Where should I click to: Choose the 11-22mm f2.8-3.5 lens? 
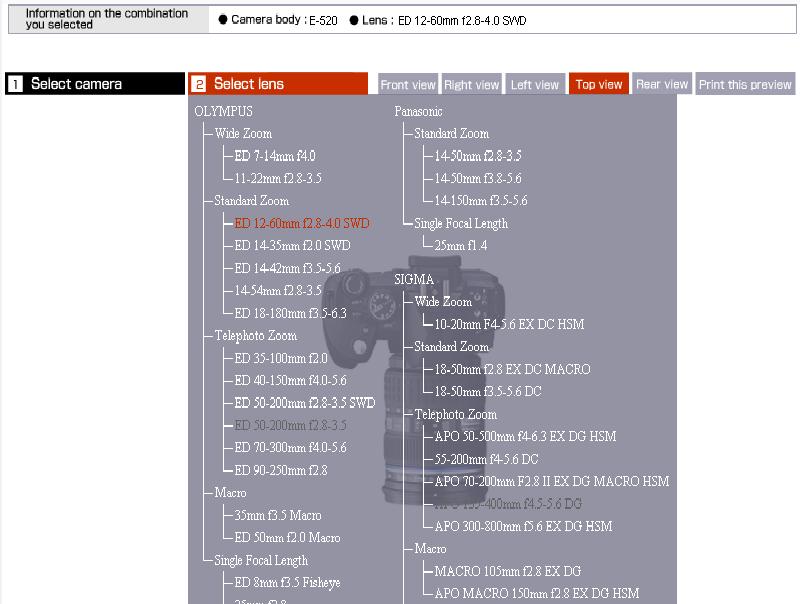(x=278, y=178)
